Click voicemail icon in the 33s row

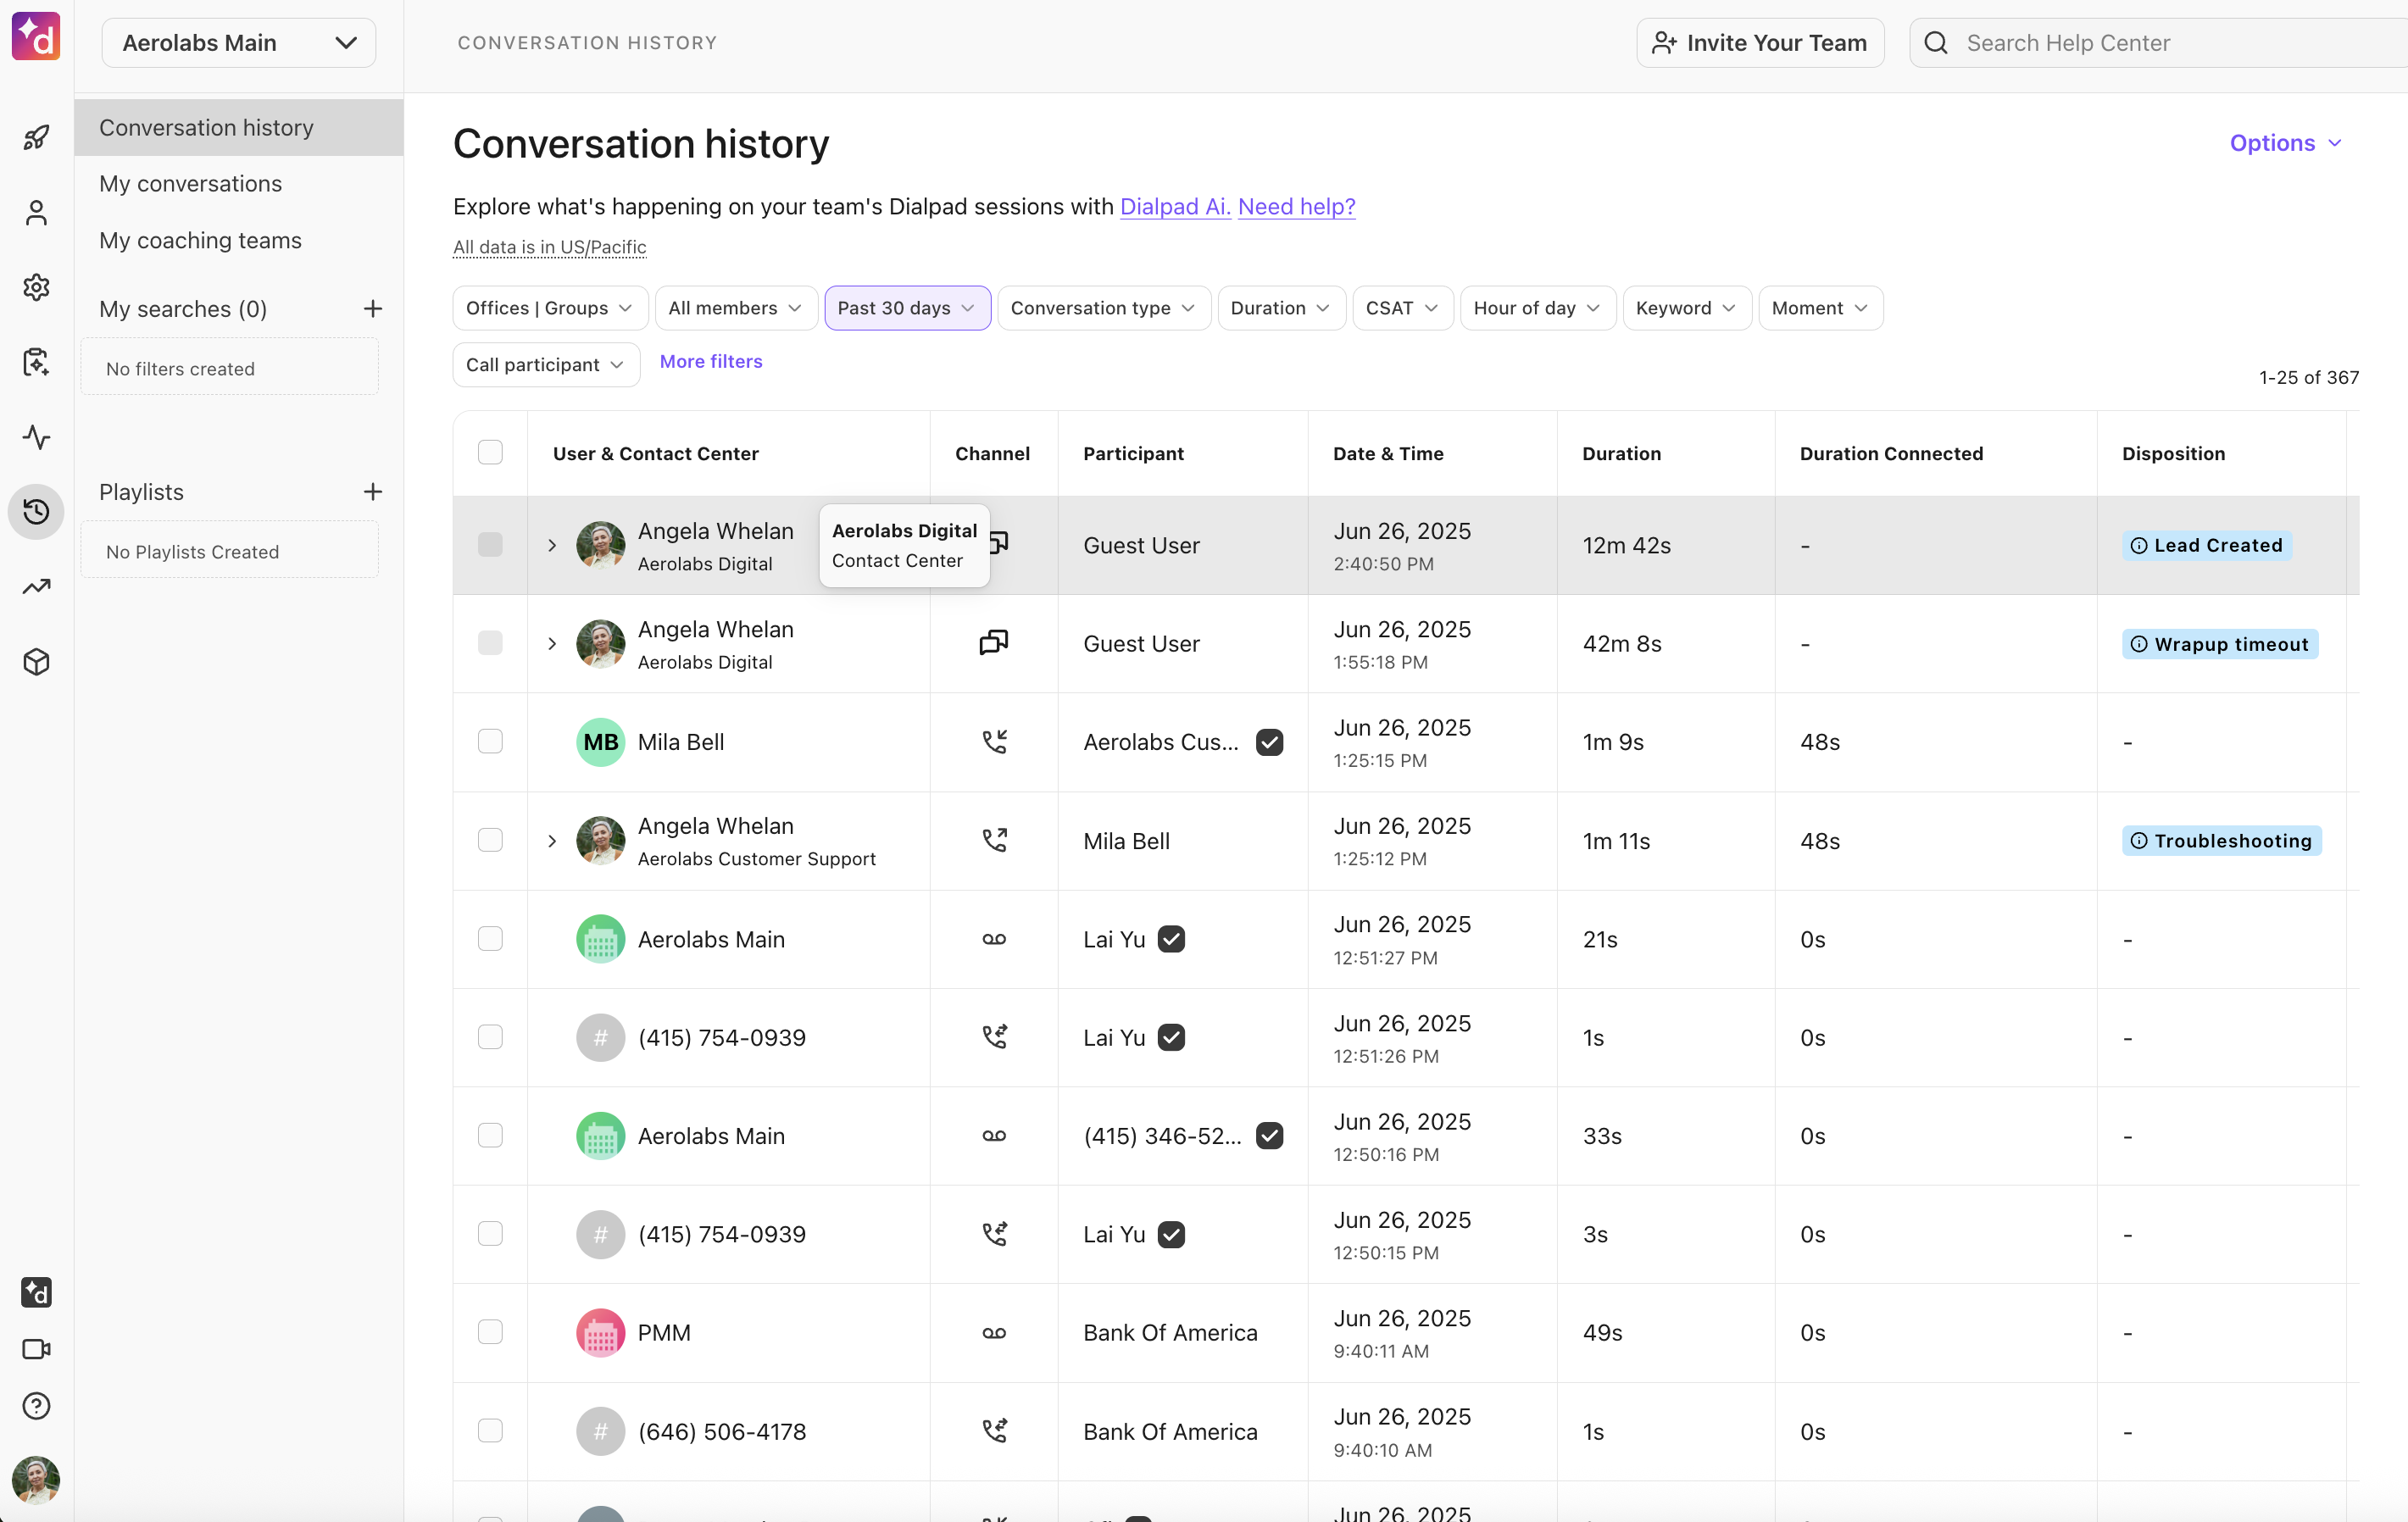tap(994, 1136)
